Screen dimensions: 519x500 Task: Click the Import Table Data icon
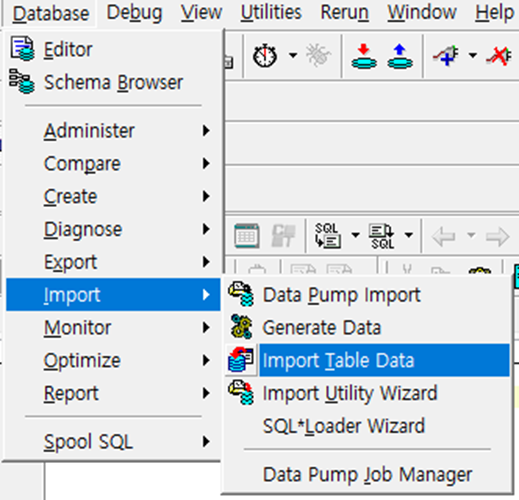[241, 359]
